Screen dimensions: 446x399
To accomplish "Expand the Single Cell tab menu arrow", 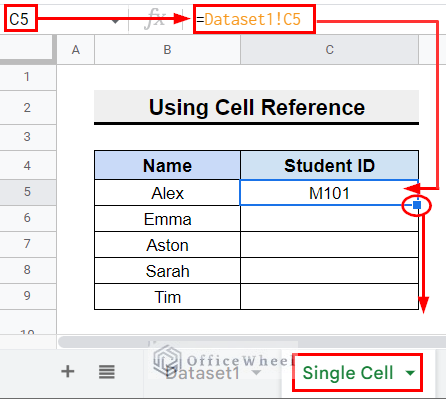I will click(410, 373).
